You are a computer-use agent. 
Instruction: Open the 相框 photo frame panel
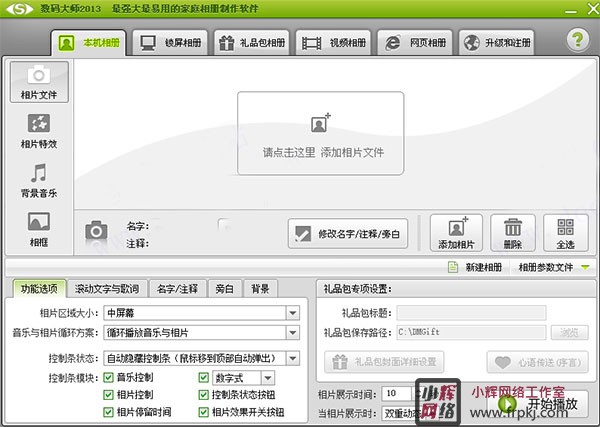coord(39,229)
